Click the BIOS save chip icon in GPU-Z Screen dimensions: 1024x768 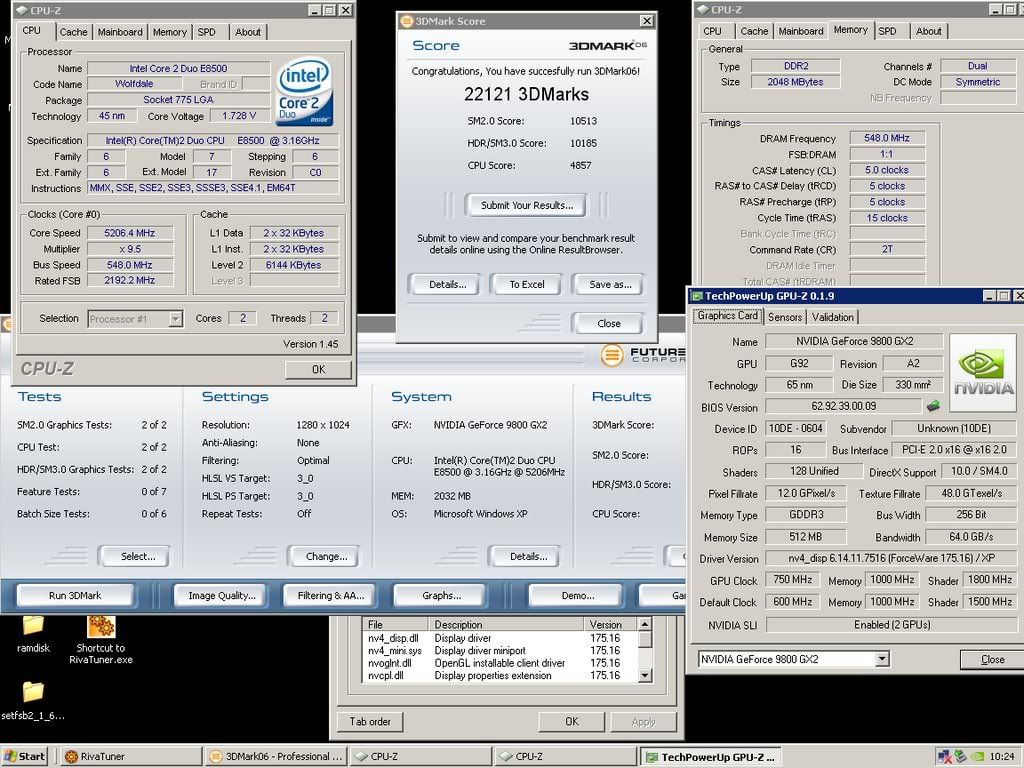click(x=934, y=406)
